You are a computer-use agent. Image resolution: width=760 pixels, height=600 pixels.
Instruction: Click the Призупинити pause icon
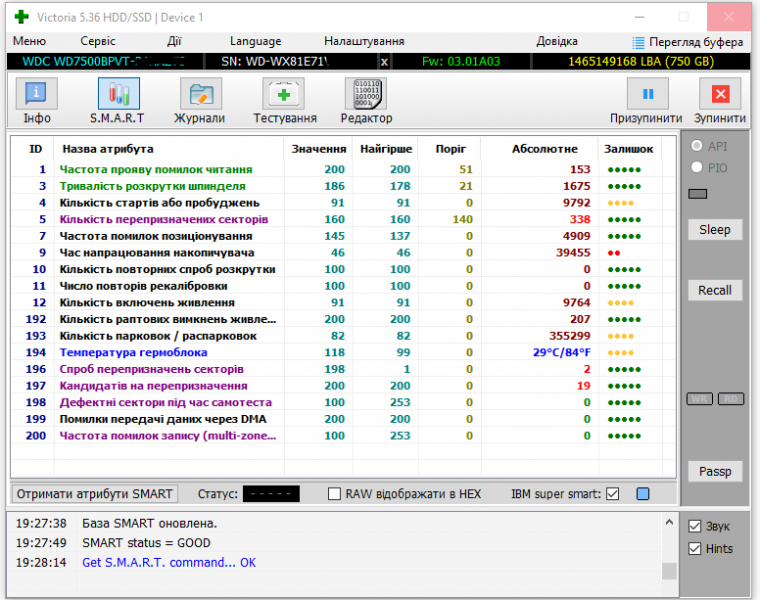click(647, 95)
